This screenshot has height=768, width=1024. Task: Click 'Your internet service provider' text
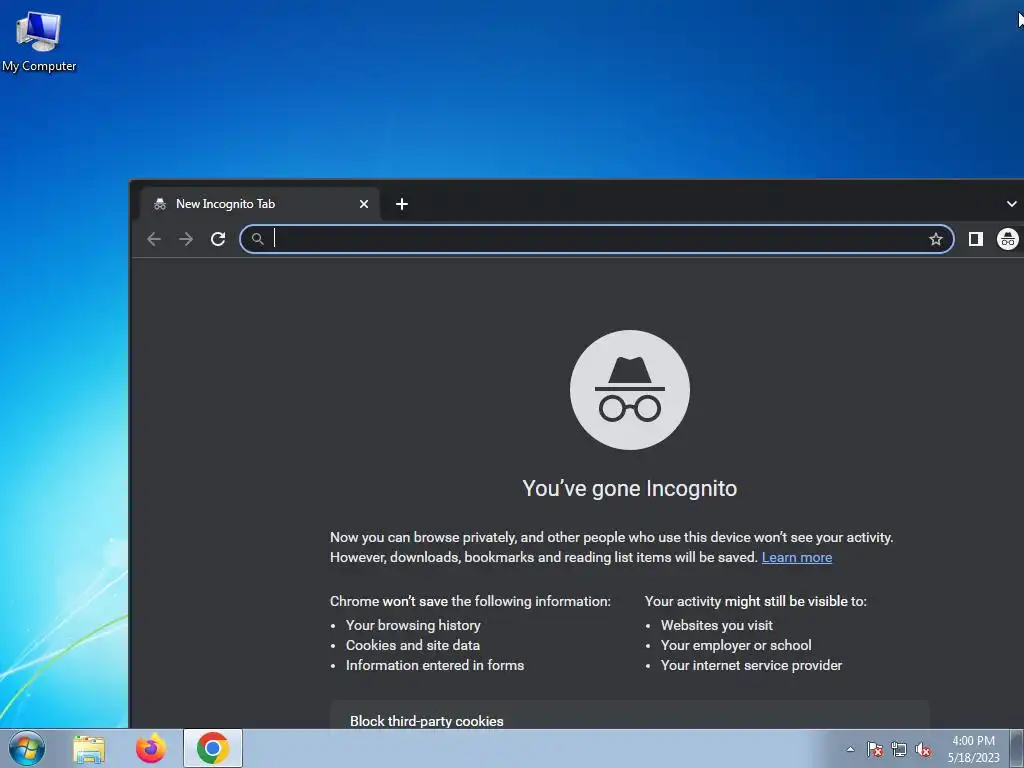(x=752, y=665)
